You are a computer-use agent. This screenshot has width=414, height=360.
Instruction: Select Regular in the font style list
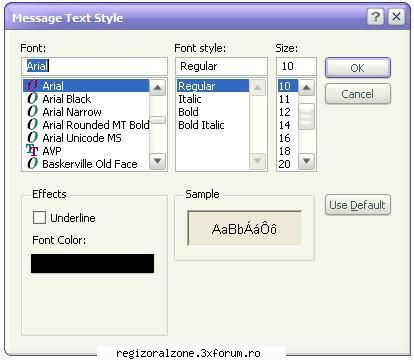(x=213, y=86)
